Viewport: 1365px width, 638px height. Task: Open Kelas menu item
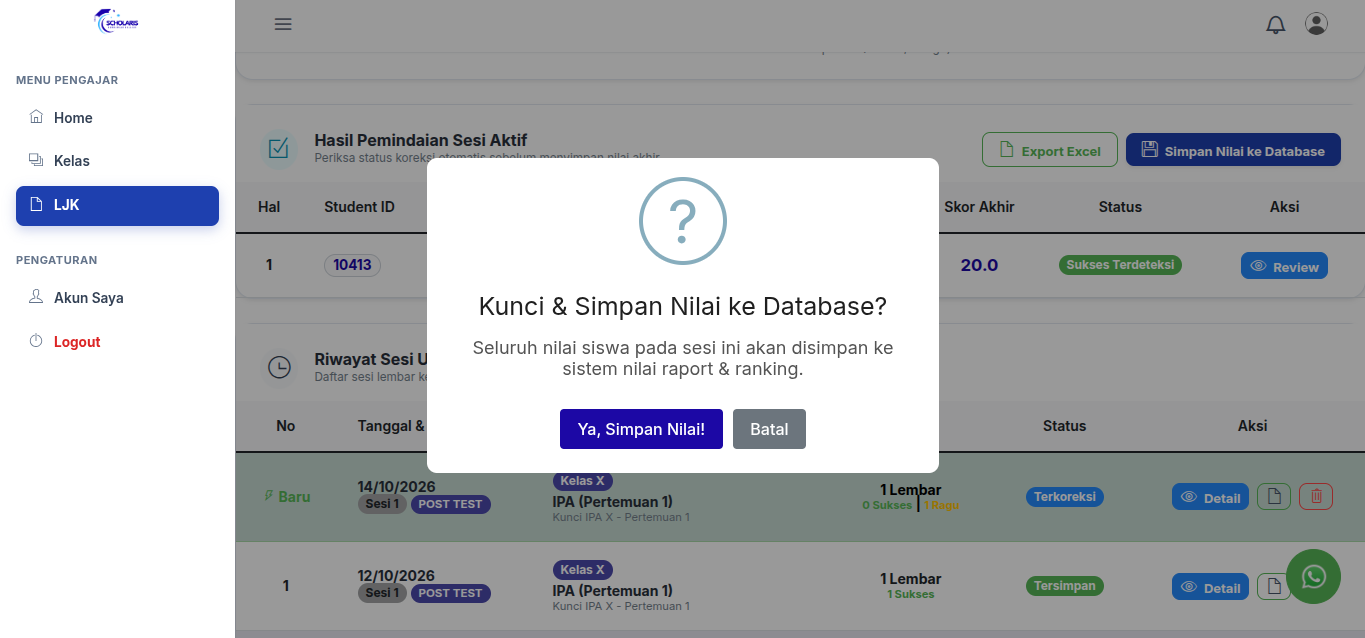tap(117, 161)
